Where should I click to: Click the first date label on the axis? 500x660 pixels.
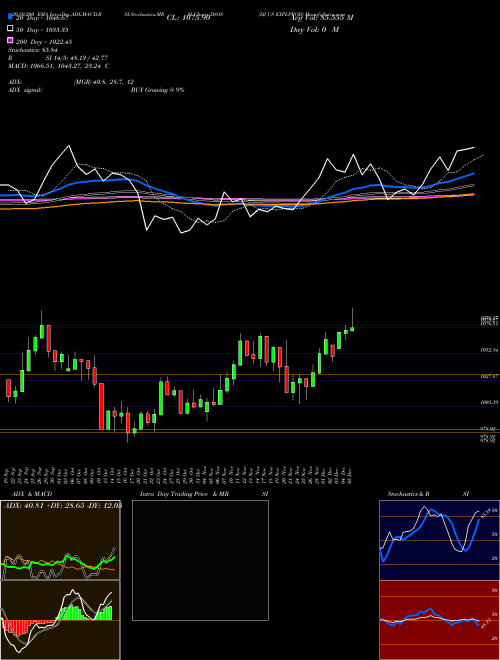click(x=7, y=475)
